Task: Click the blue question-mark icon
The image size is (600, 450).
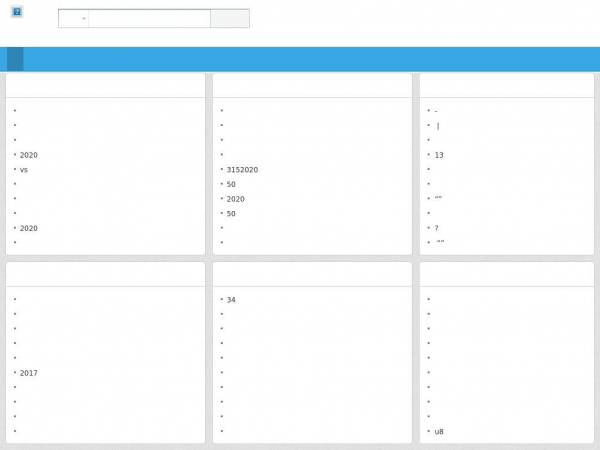Action: point(17,12)
